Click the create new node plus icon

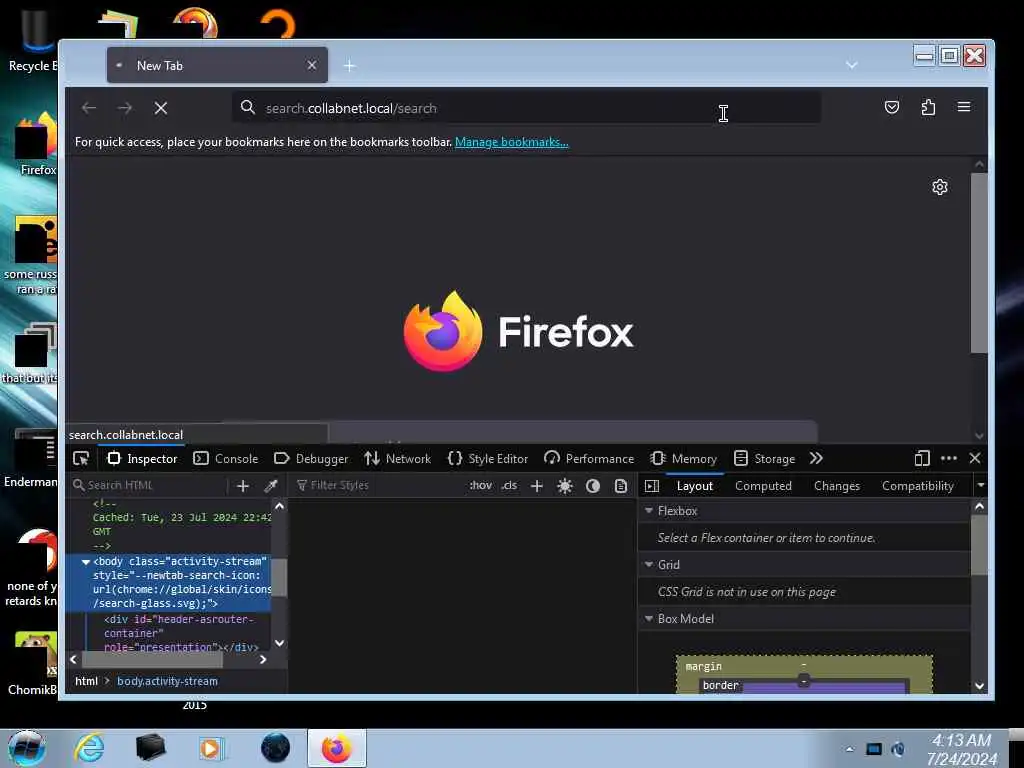243,485
